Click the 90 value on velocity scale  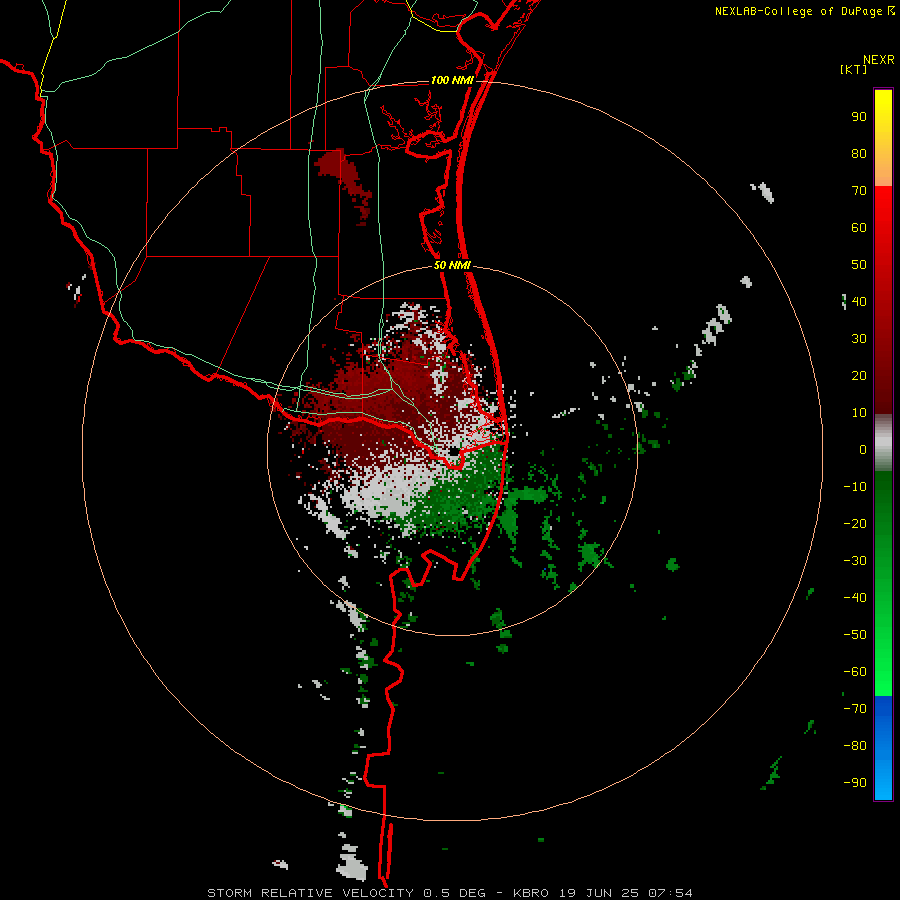859,117
